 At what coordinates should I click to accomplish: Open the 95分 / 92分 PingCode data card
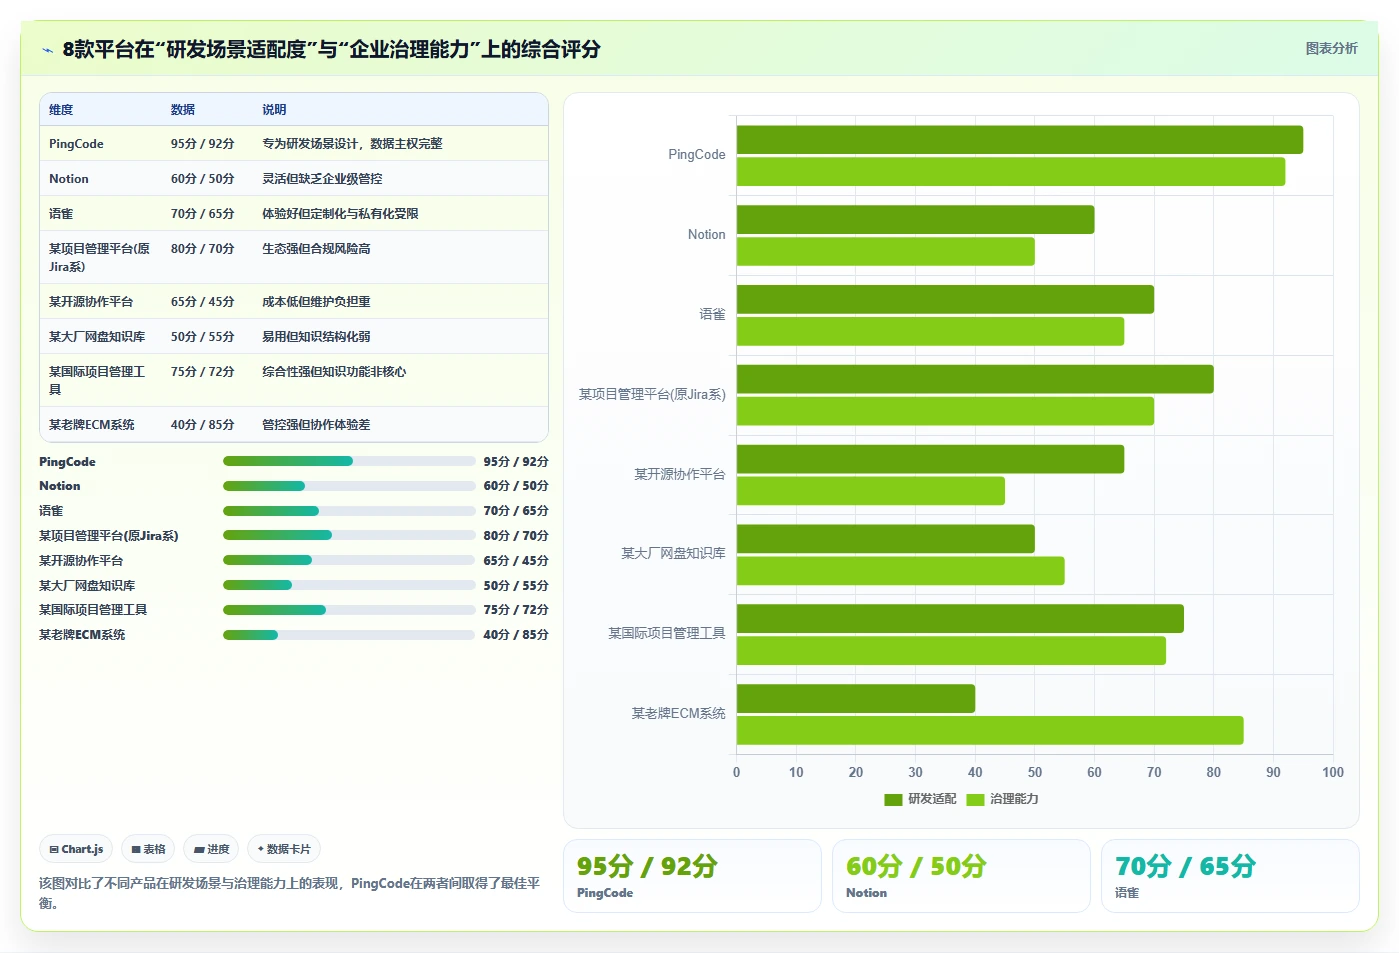[692, 876]
